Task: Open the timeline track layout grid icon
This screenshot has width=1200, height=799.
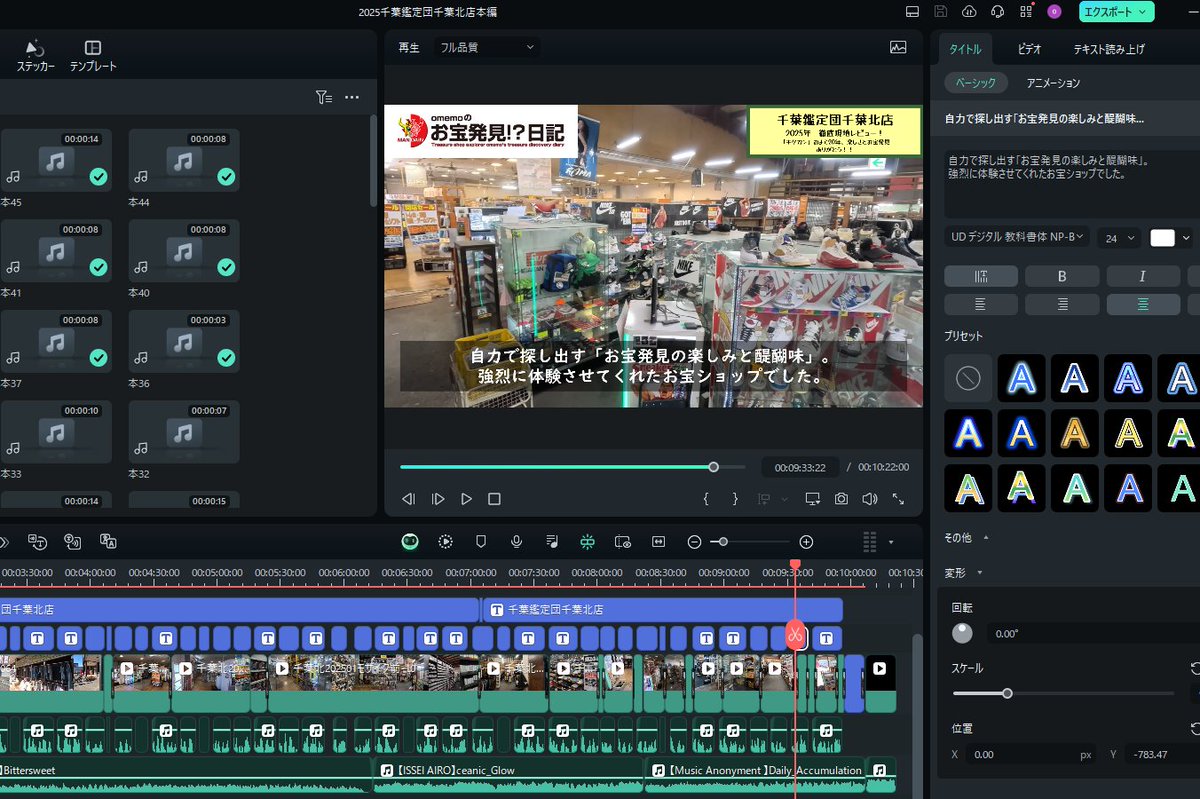Action: 870,541
